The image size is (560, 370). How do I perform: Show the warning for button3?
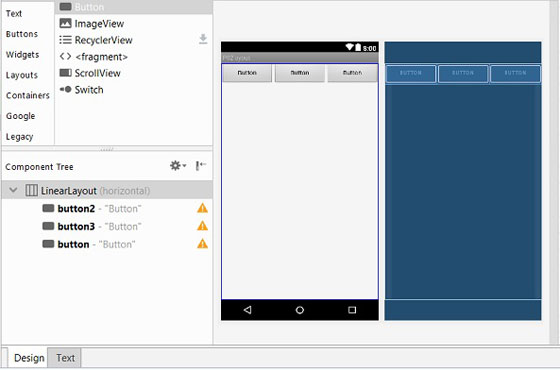[202, 226]
